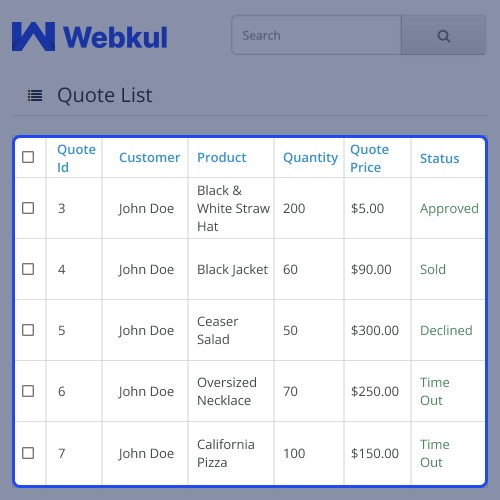Check the box for quote 4
This screenshot has width=500, height=500.
tap(28, 269)
